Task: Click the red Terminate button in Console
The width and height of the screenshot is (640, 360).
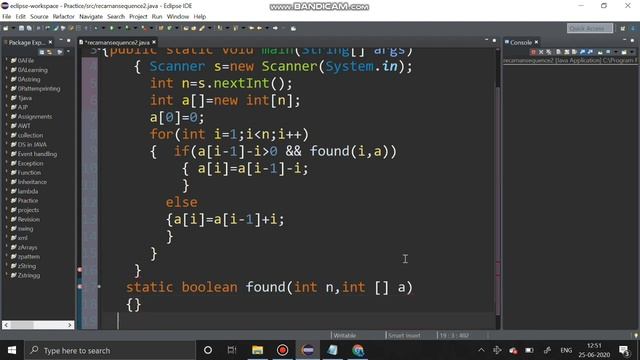Action: click(x=533, y=52)
